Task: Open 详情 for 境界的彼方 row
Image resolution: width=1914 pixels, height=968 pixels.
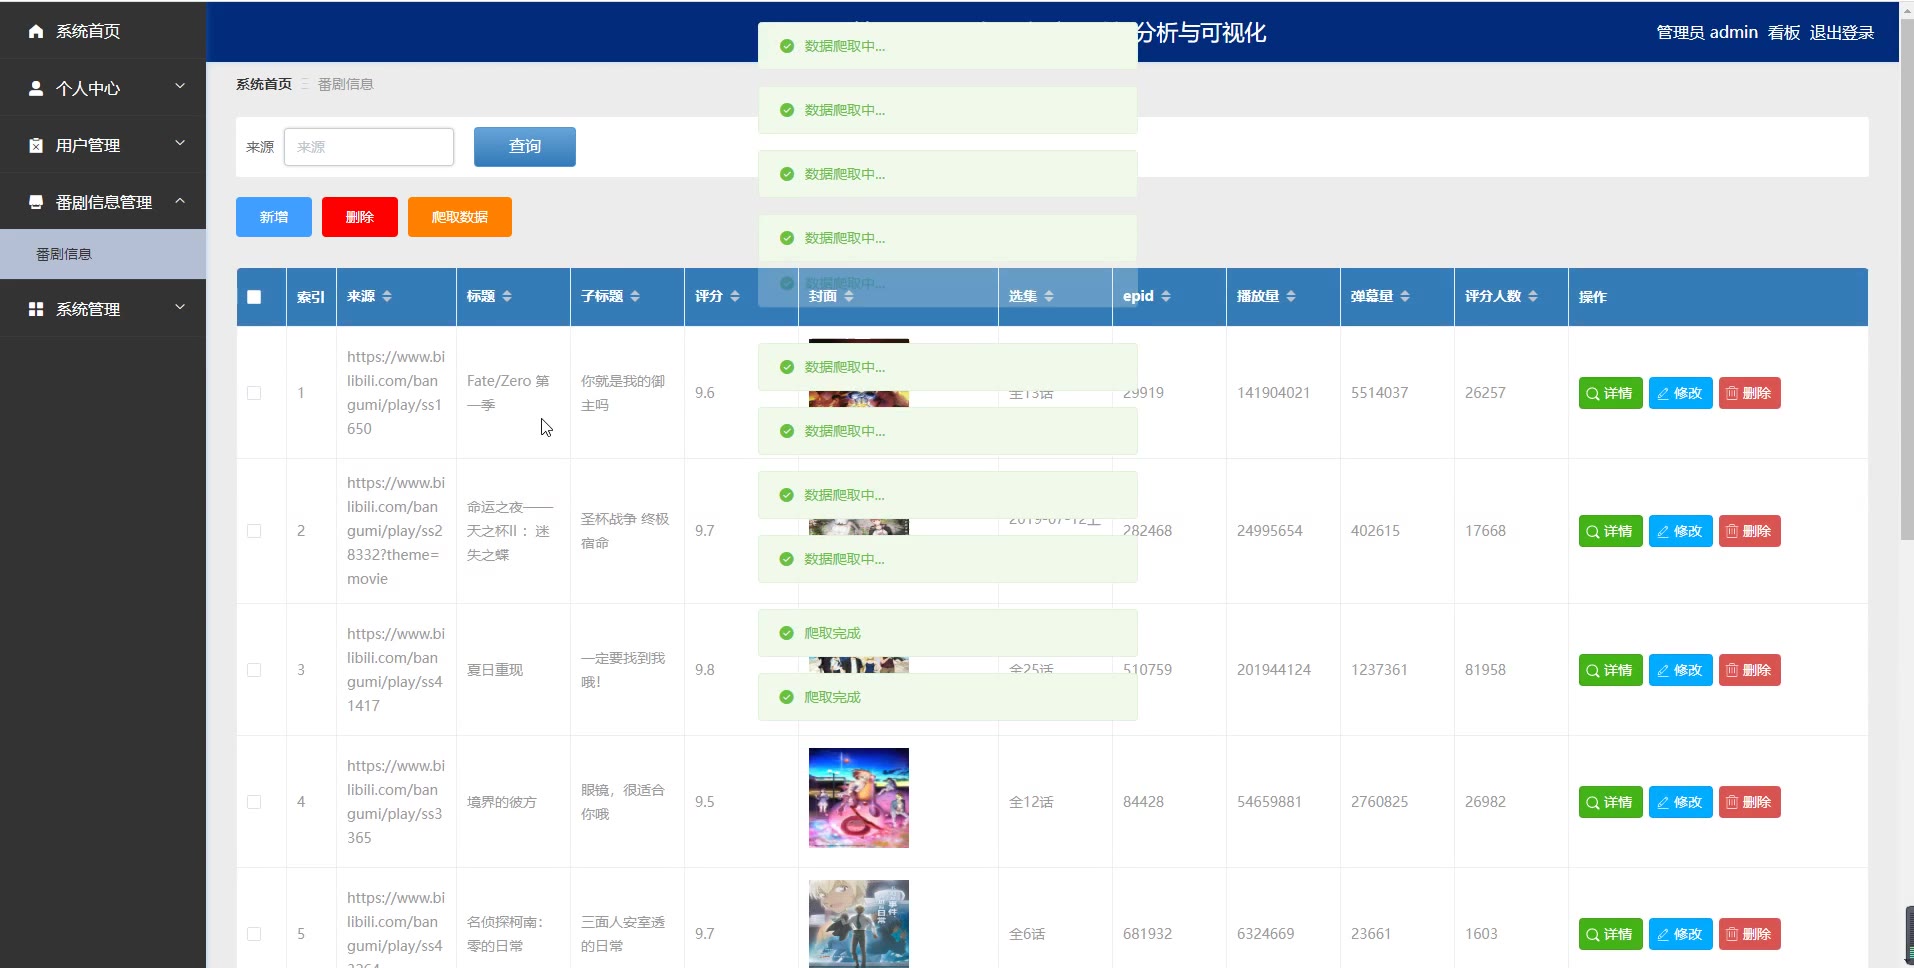Action: pos(1610,802)
